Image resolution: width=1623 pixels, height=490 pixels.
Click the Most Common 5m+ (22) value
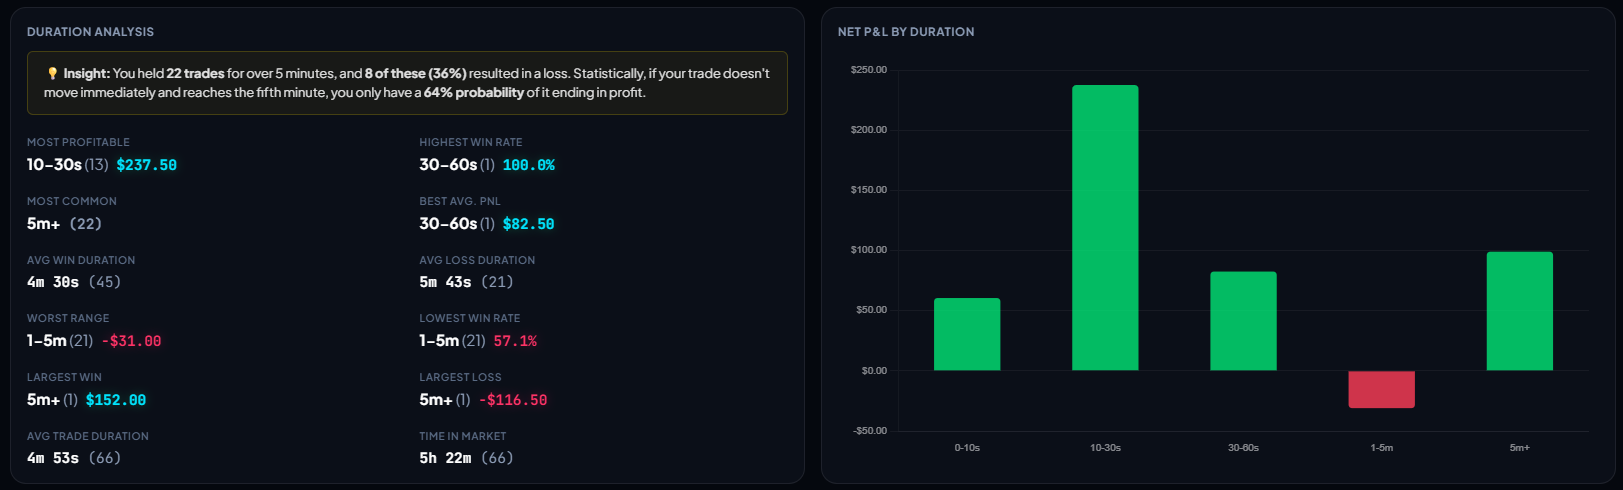64,224
